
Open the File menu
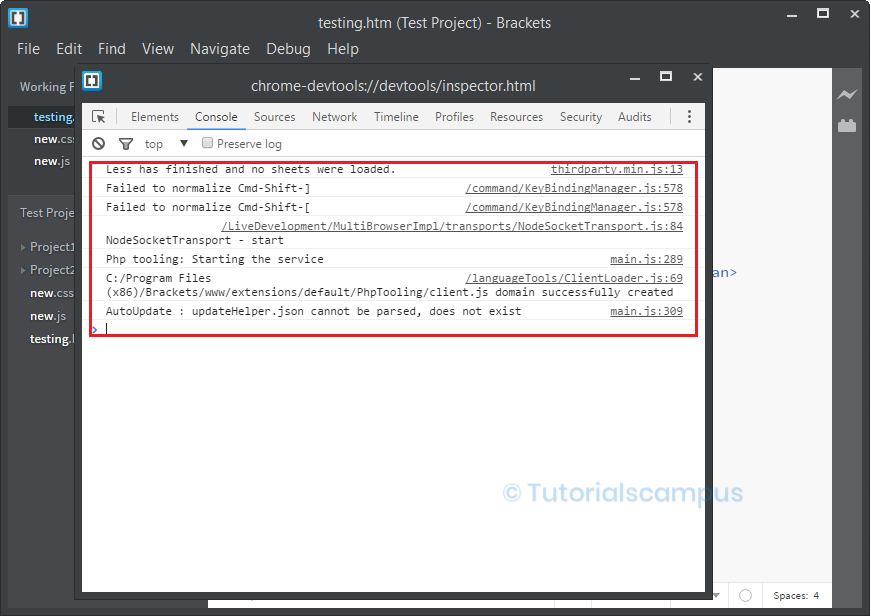coord(28,49)
